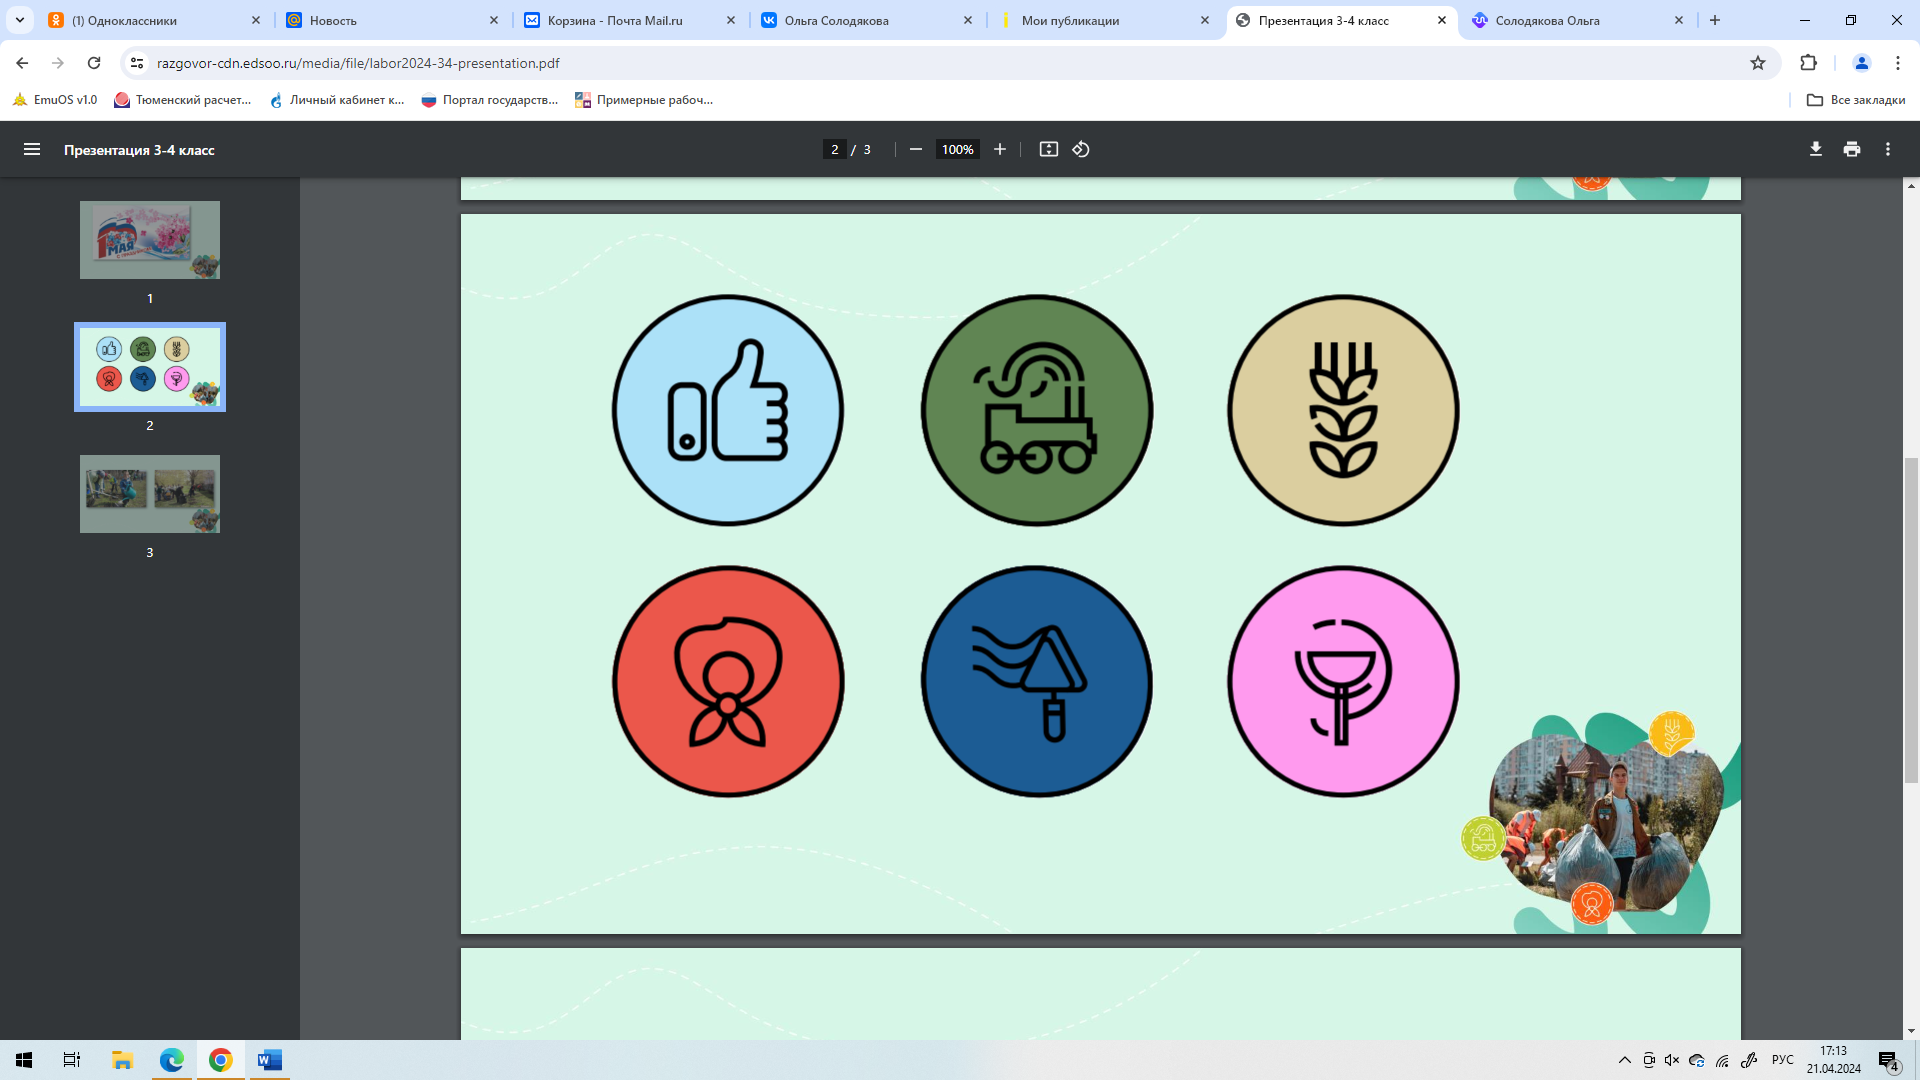Screen dimensions: 1920x1080
Task: Bookmark this page with star icon
Action: click(1758, 63)
